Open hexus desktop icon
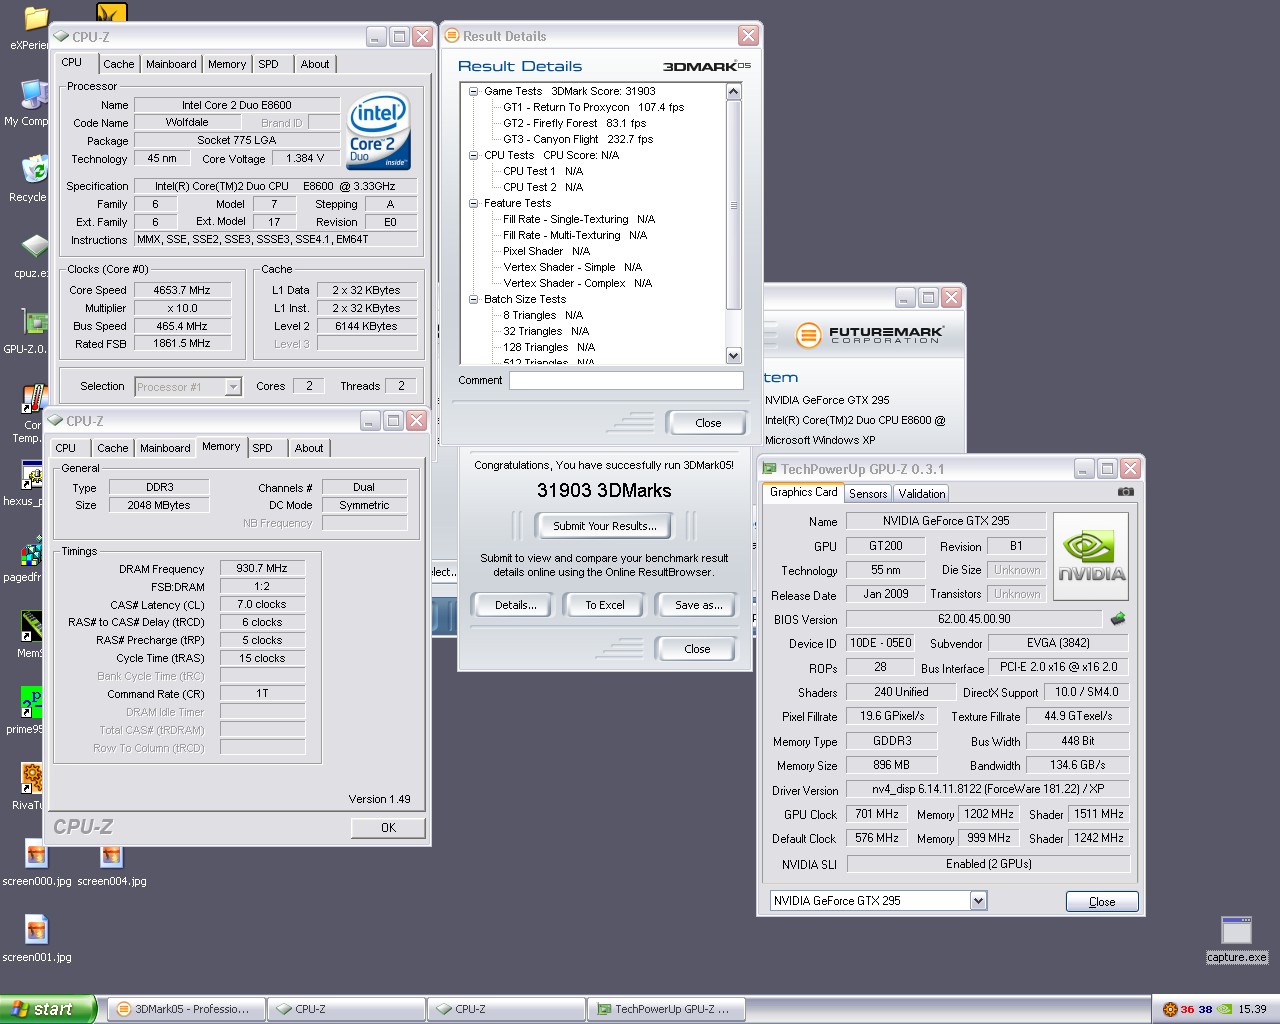Viewport: 1280px width, 1024px height. point(32,474)
